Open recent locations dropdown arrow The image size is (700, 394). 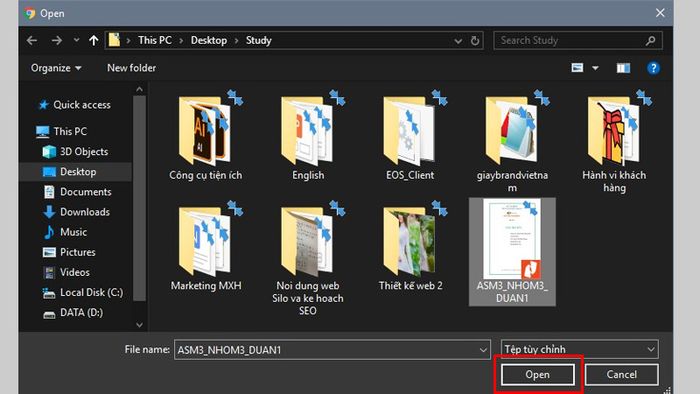76,40
